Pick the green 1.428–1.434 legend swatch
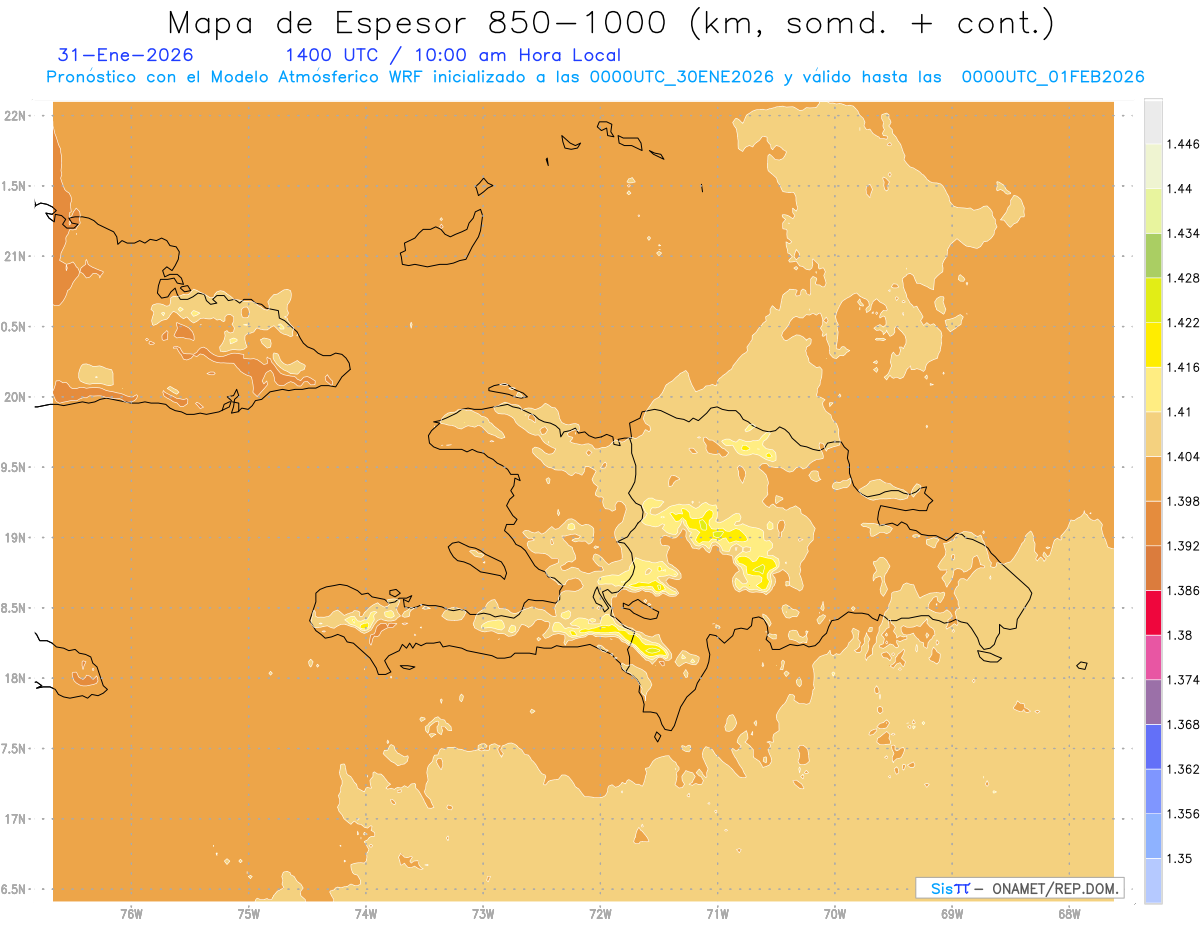The image size is (1200, 927). [x=1153, y=255]
